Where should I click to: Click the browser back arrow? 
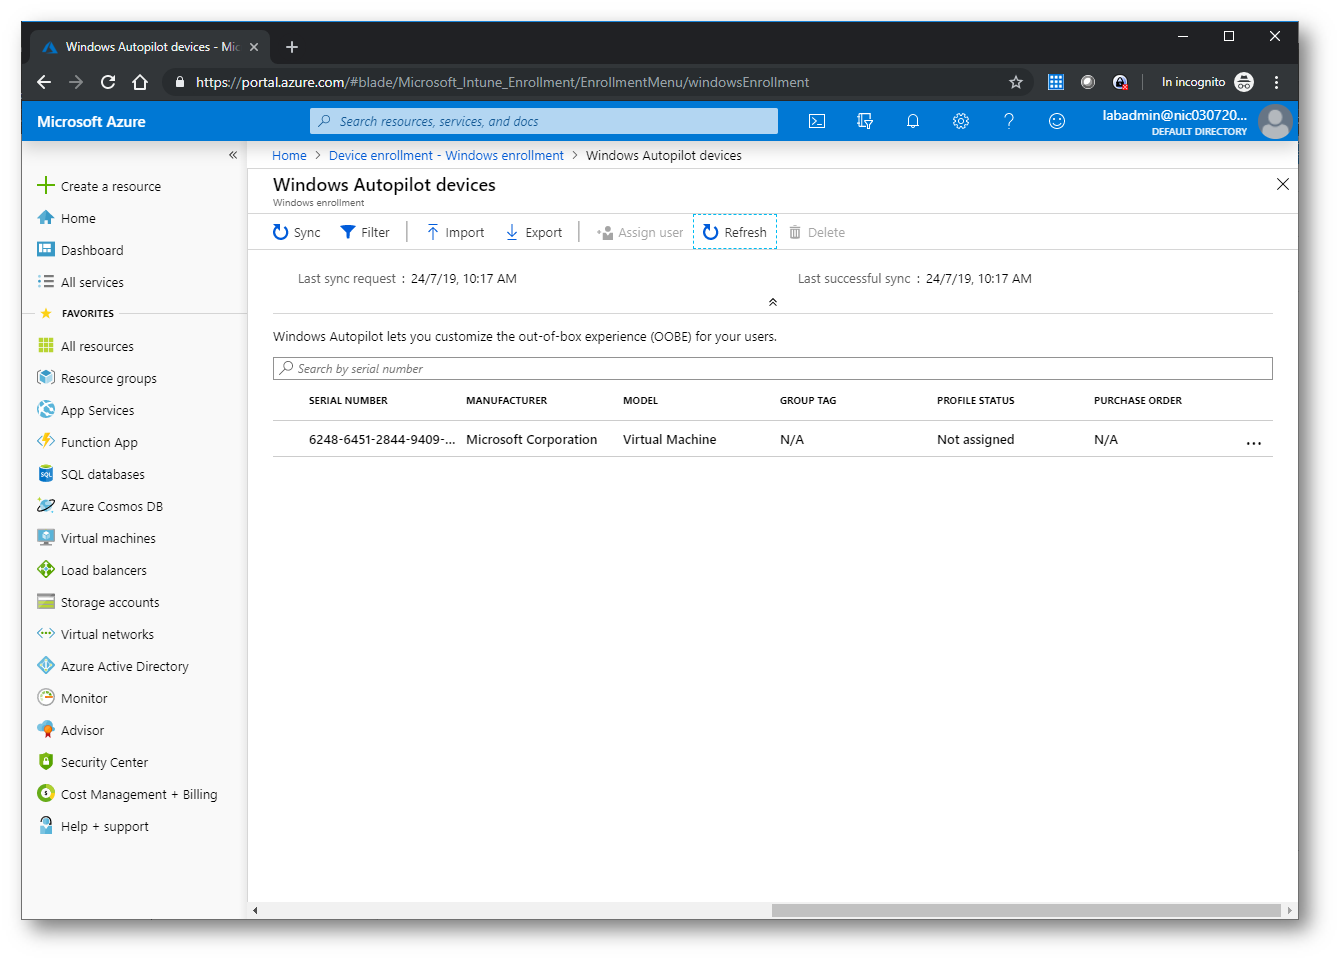(x=43, y=82)
